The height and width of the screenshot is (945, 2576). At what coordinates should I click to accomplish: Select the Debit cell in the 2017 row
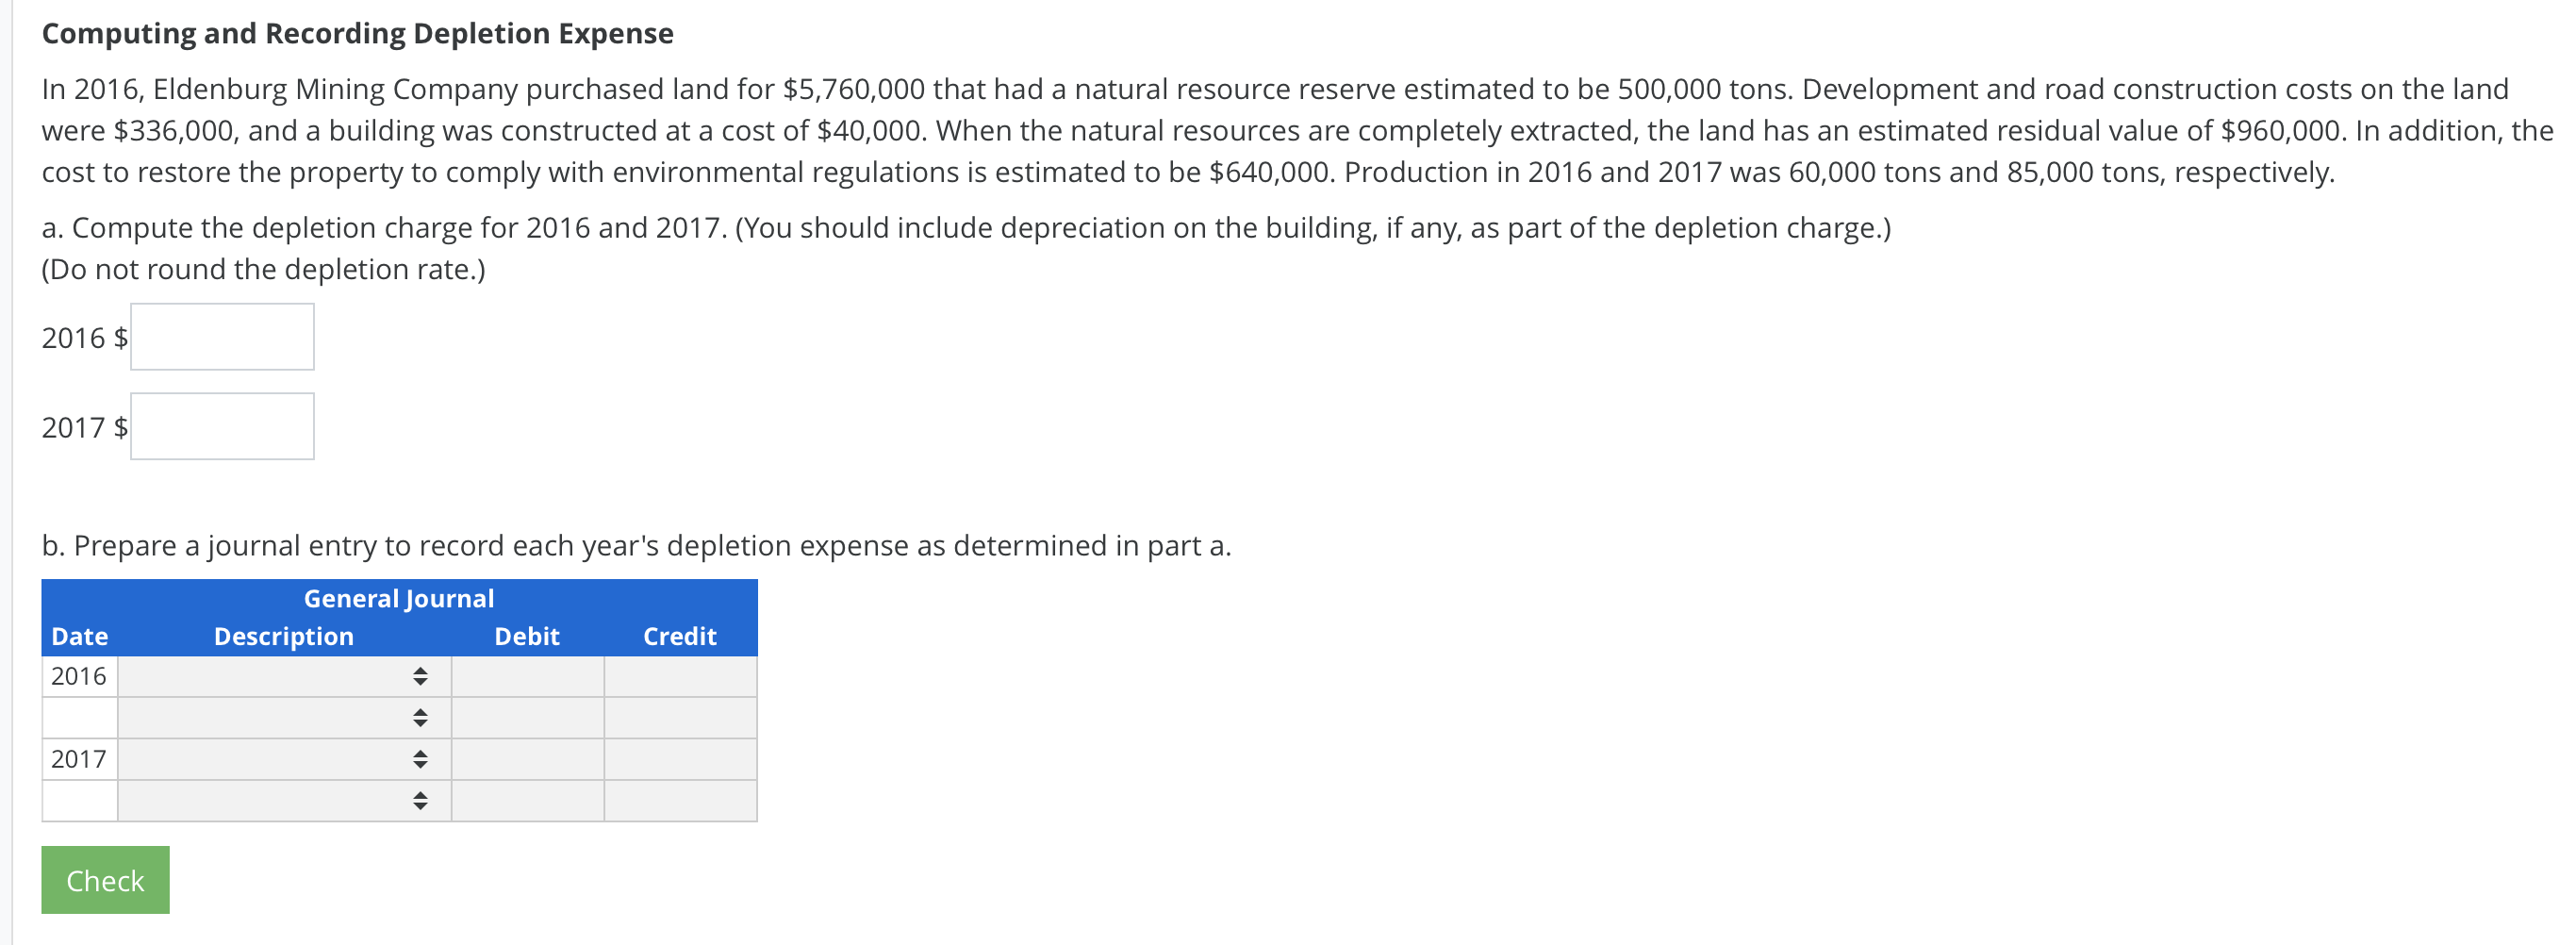pyautogui.click(x=528, y=759)
